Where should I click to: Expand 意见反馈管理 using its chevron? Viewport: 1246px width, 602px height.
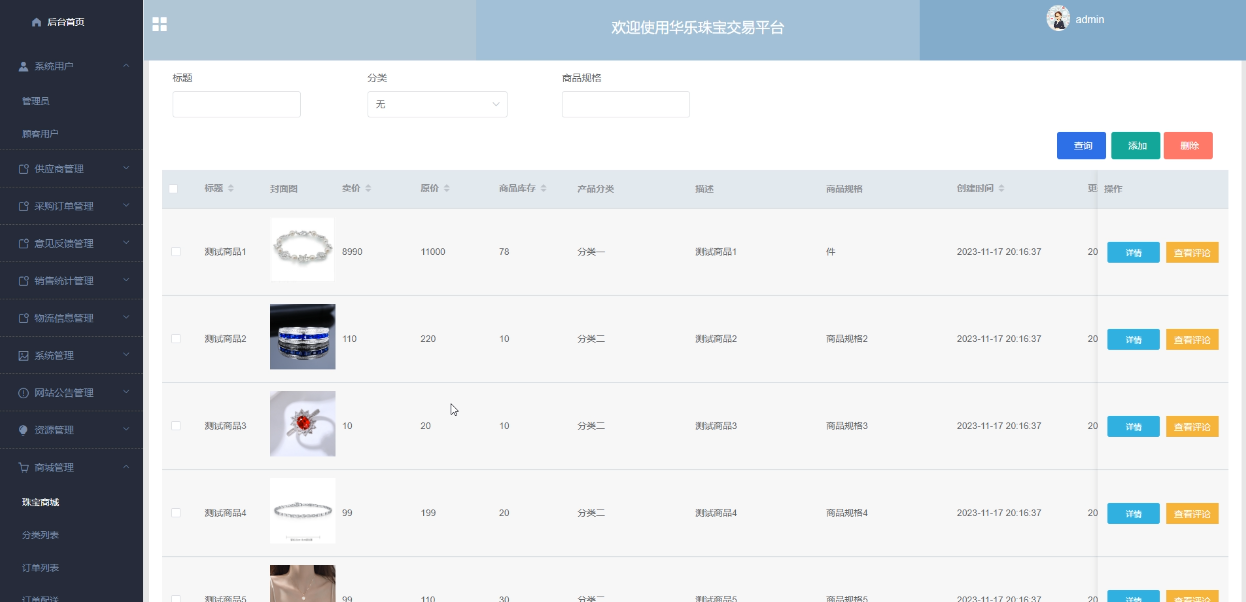tap(126, 243)
